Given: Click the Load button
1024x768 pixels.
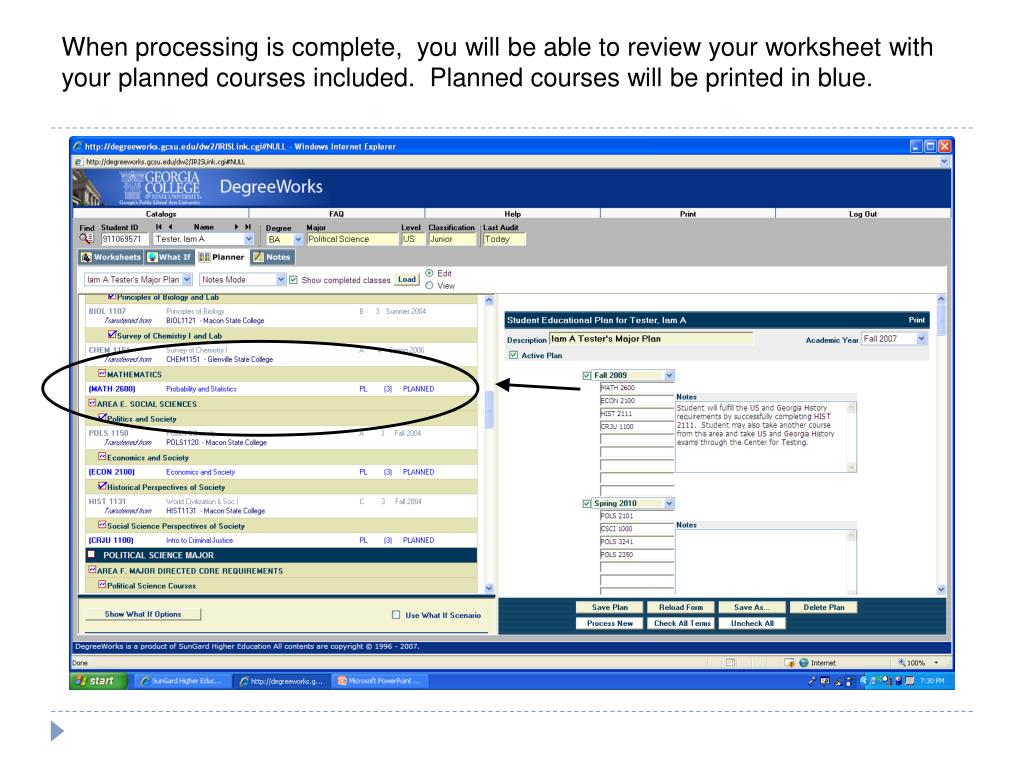Looking at the screenshot, I should [x=407, y=280].
